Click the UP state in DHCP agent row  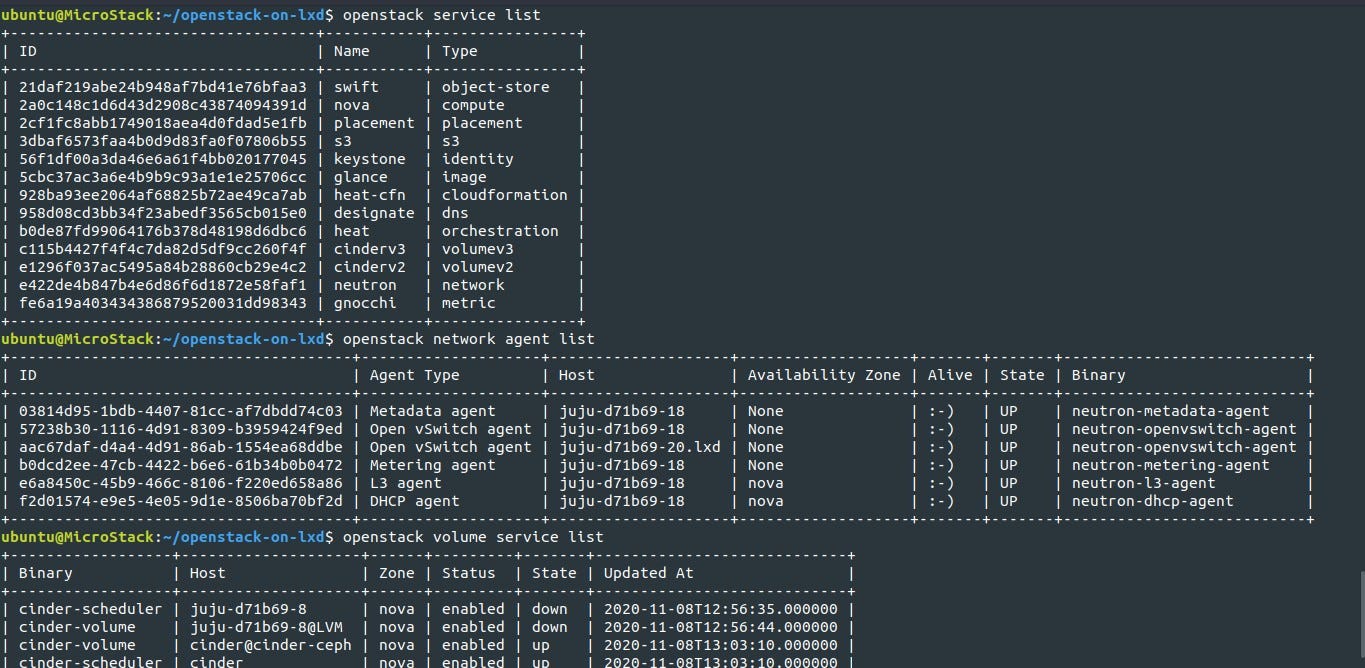pos(1008,501)
